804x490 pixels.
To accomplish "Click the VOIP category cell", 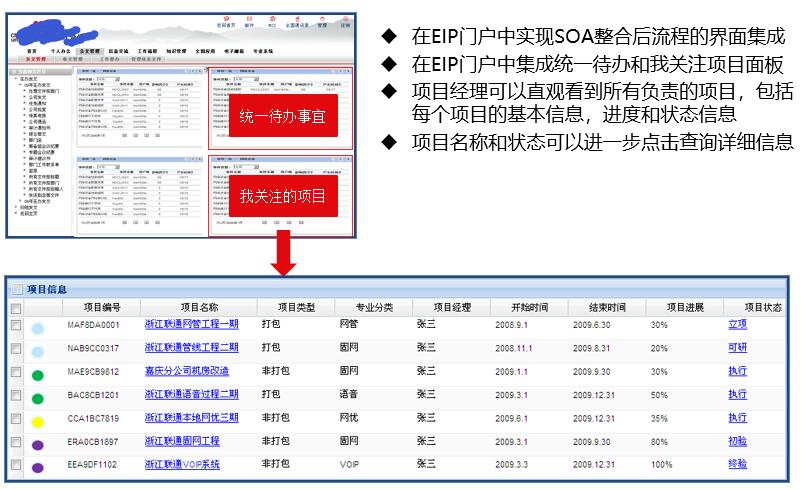I will (x=349, y=465).
